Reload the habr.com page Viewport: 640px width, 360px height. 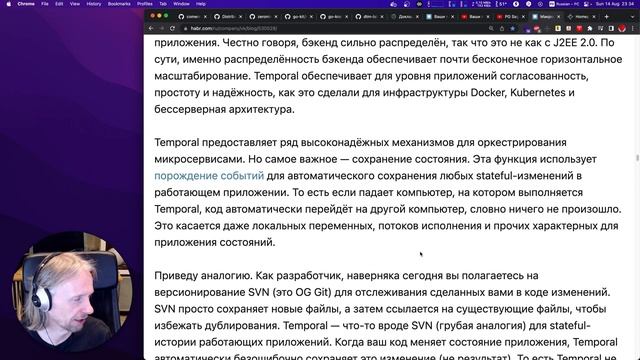coord(172,28)
